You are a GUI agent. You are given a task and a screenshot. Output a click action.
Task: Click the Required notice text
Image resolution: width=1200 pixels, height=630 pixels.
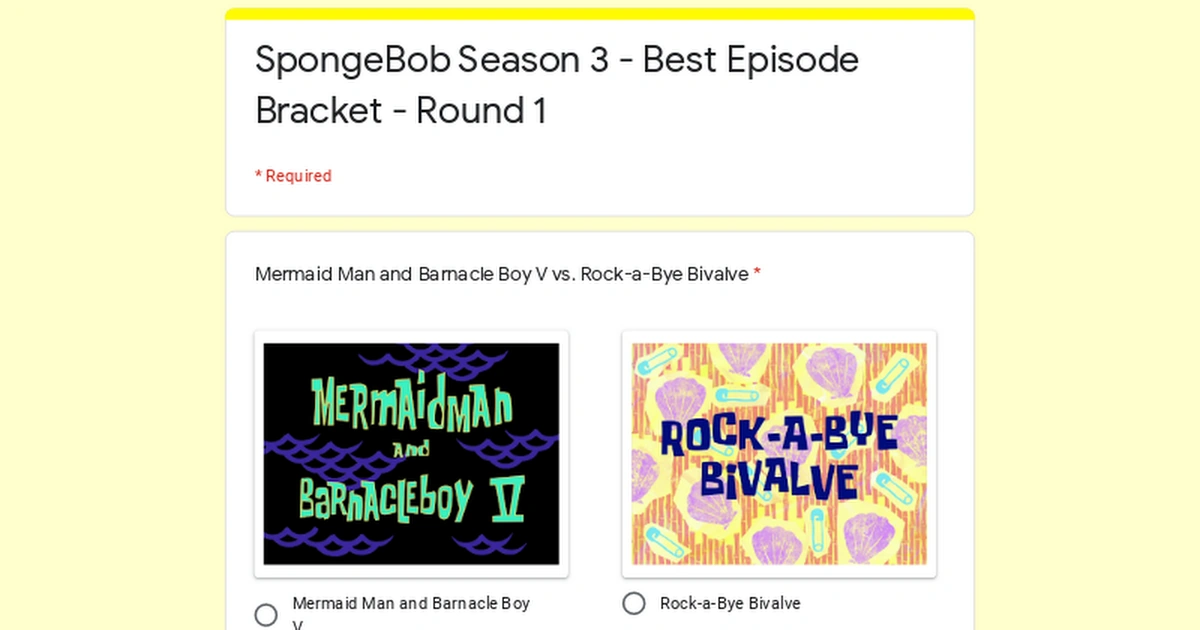click(293, 175)
